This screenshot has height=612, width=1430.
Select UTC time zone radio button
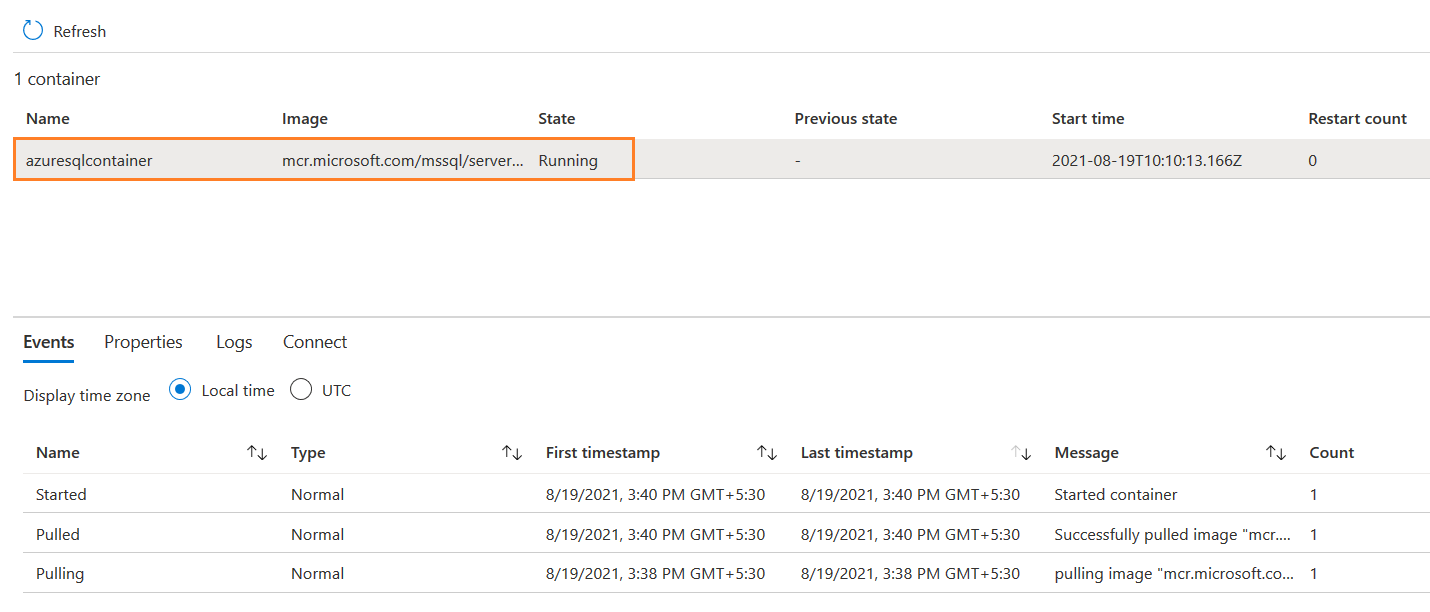(x=301, y=390)
